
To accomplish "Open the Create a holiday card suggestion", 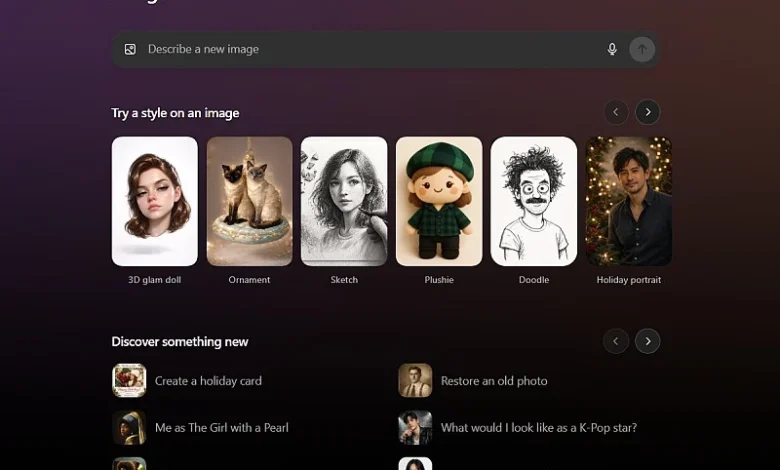I will click(x=208, y=381).
